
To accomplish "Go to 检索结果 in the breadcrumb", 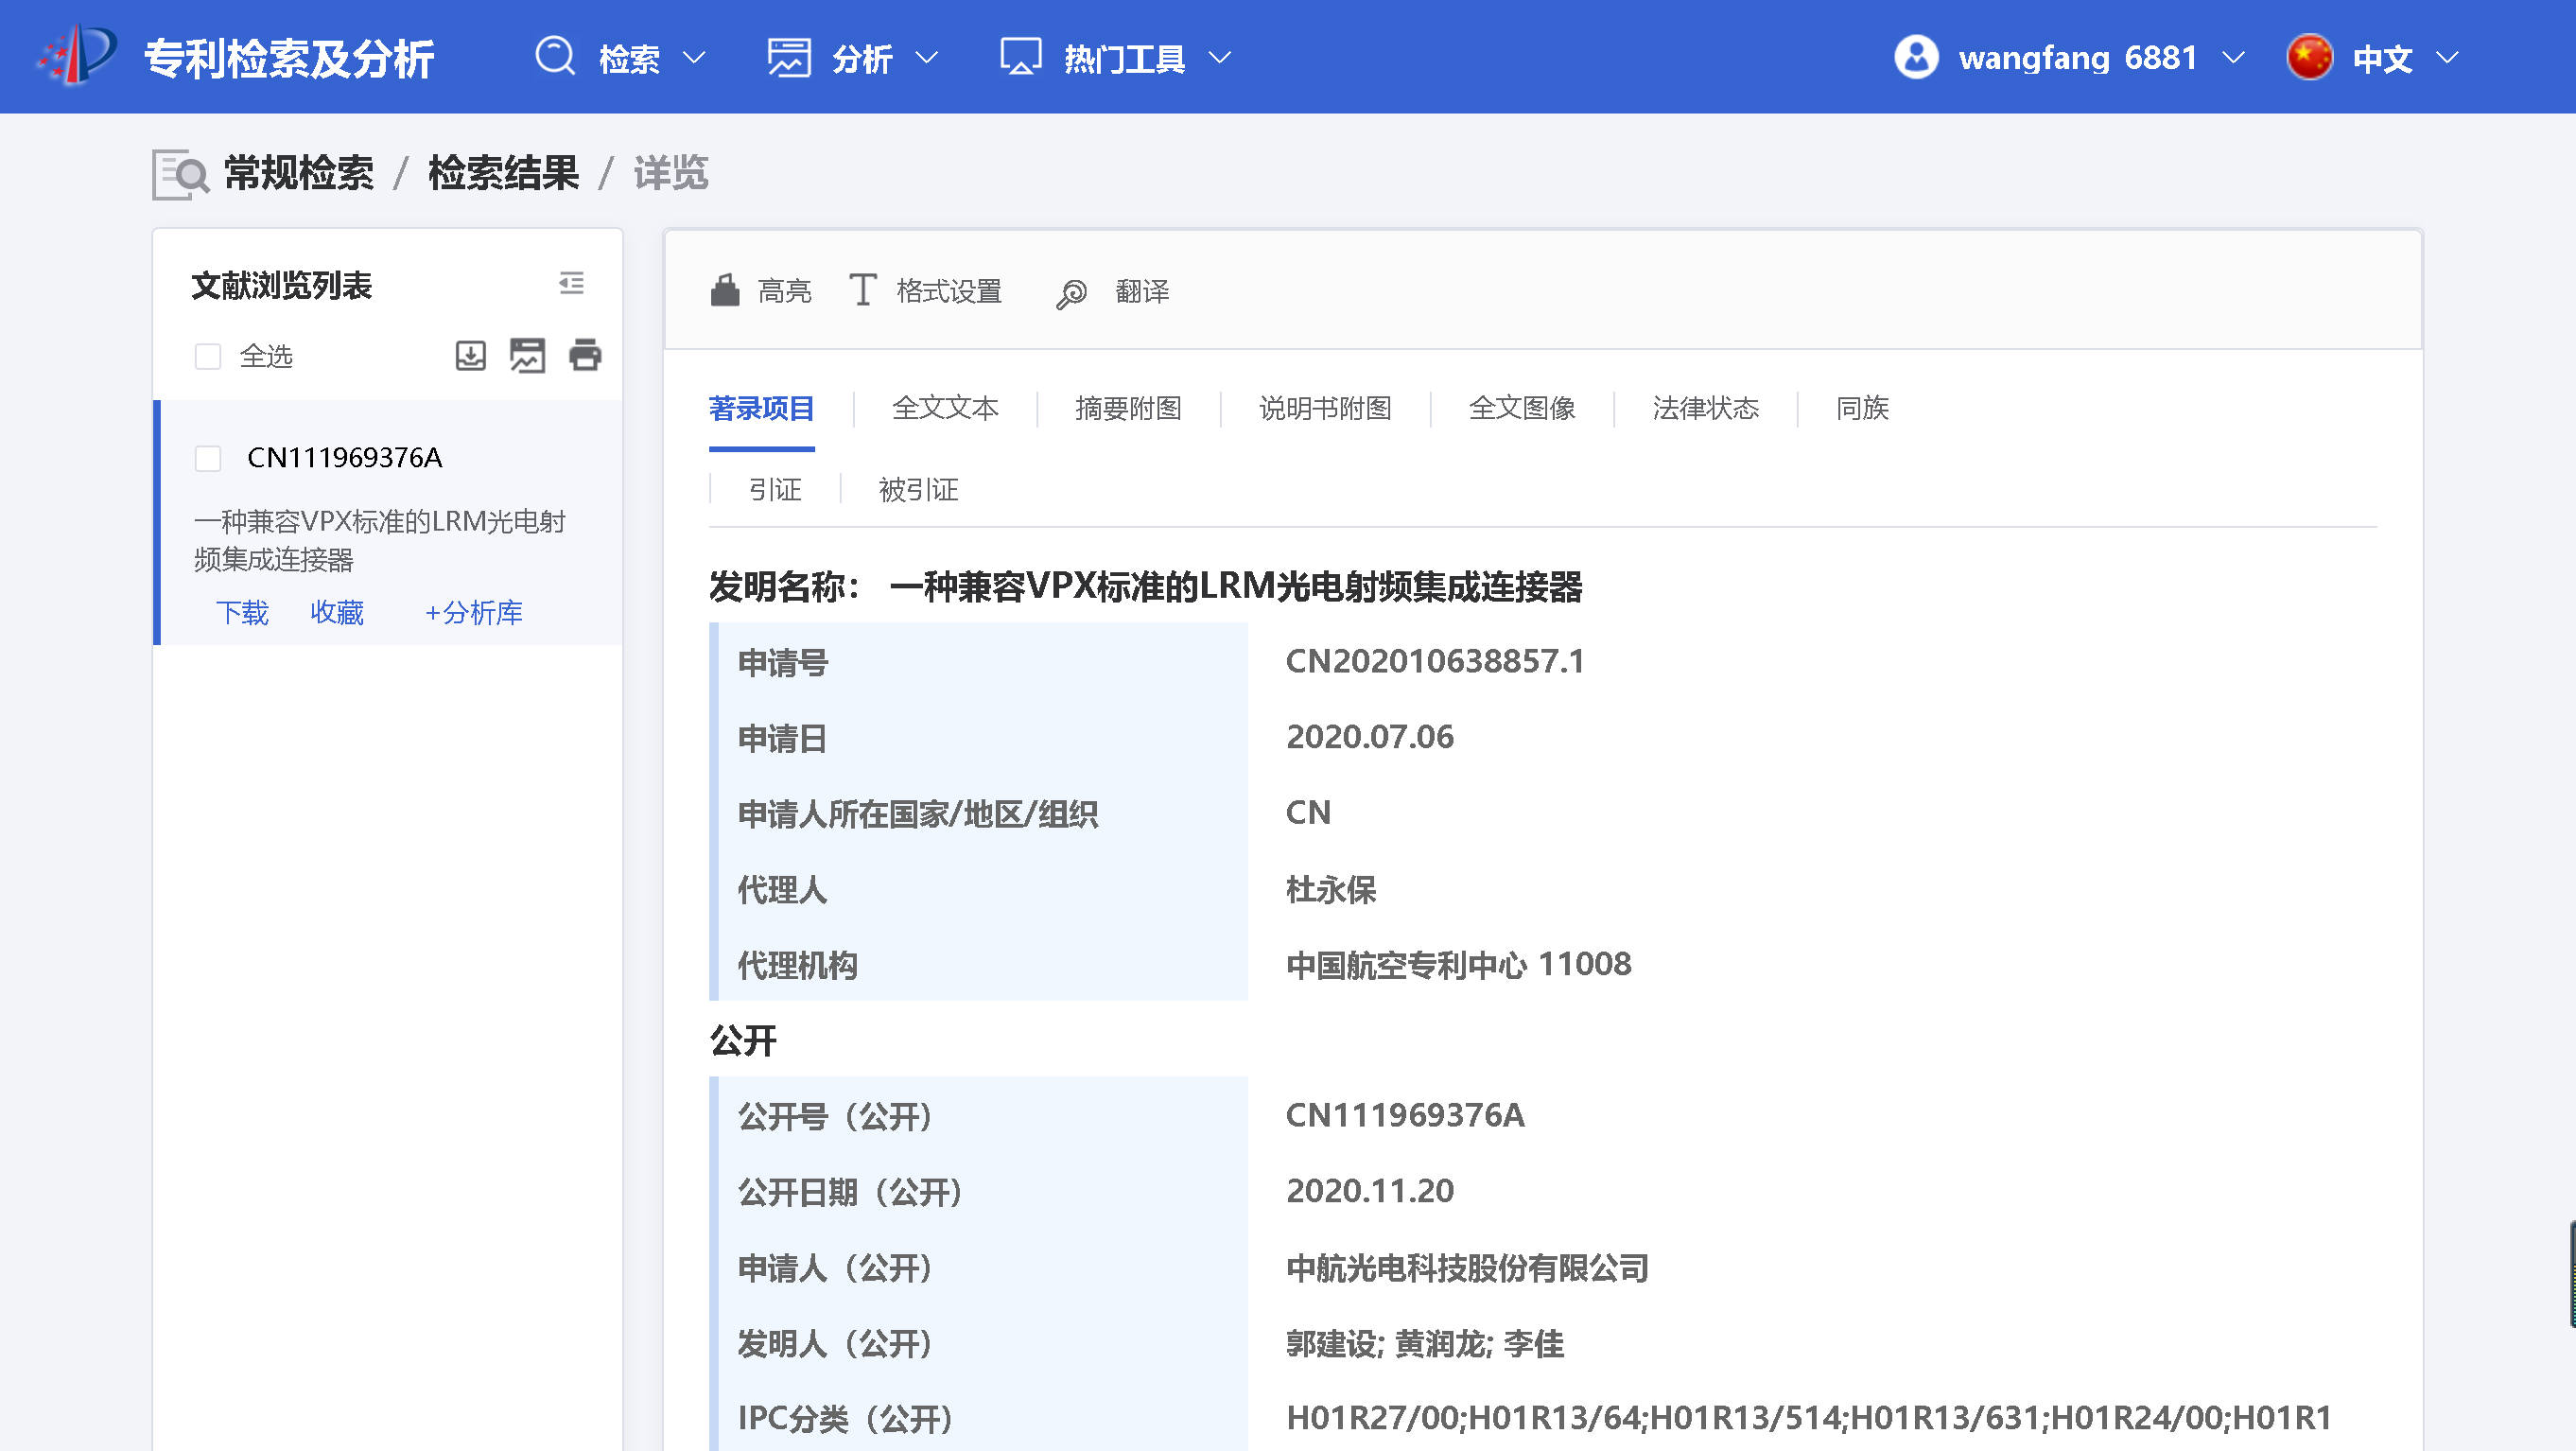I will pyautogui.click(x=503, y=173).
